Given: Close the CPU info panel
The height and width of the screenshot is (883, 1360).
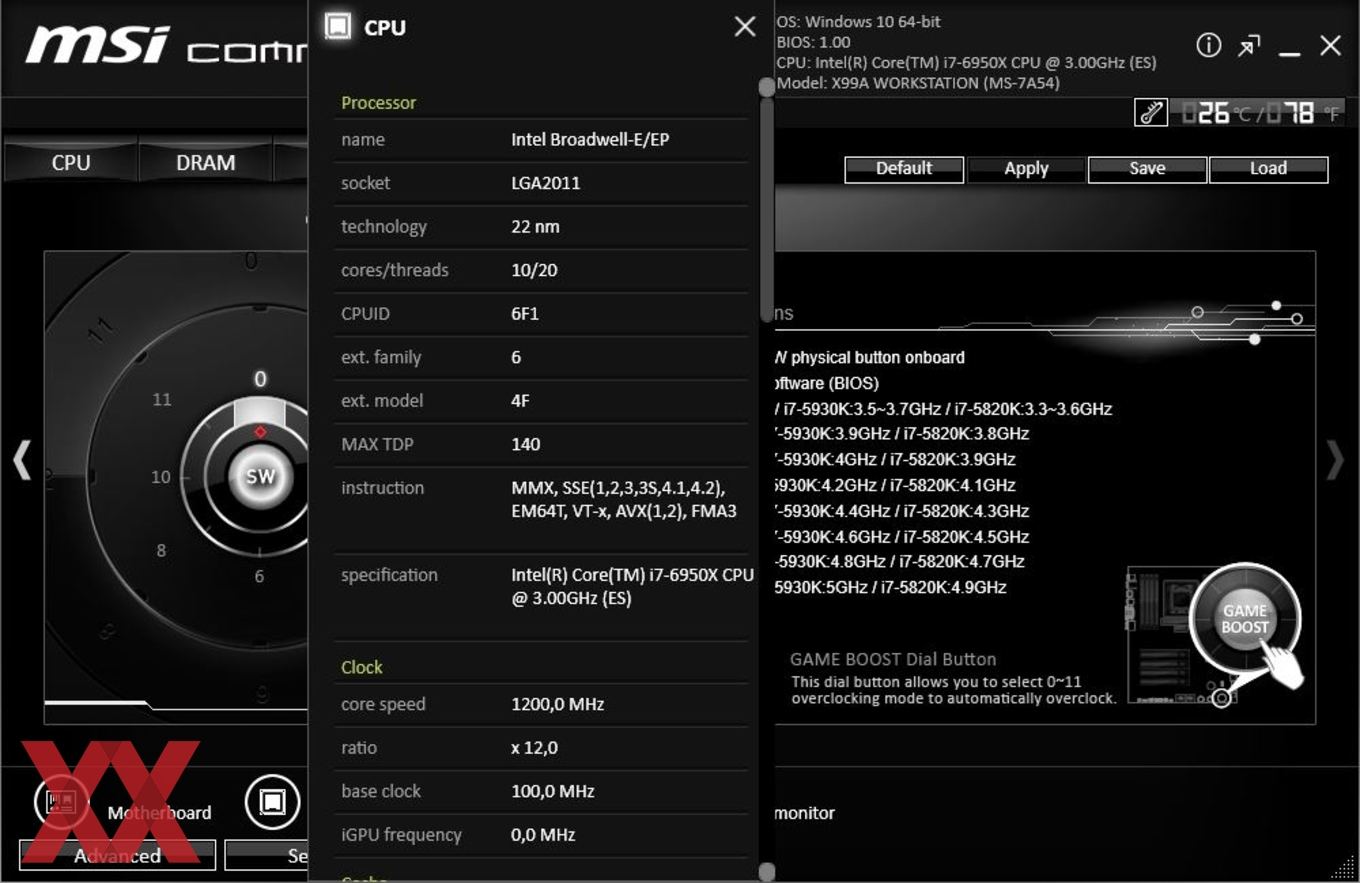Looking at the screenshot, I should 745,27.
